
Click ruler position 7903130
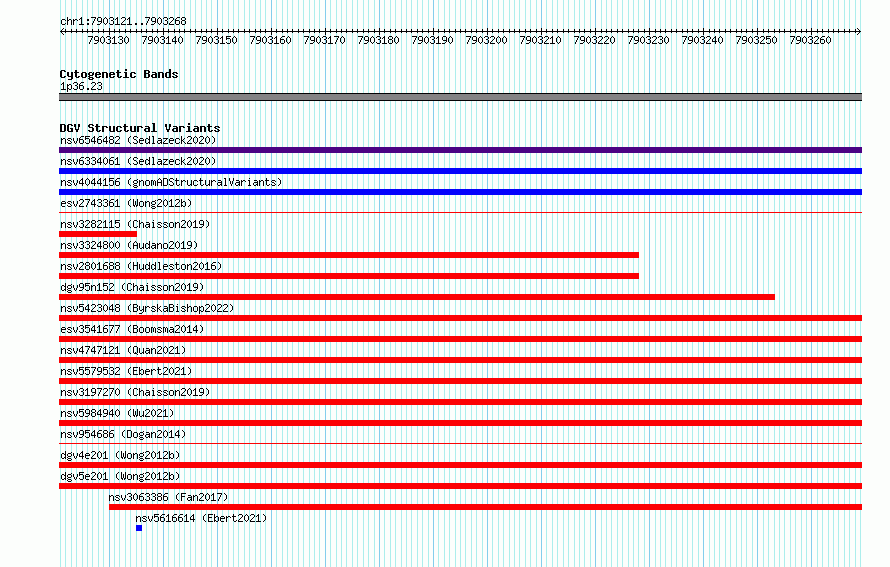108,40
